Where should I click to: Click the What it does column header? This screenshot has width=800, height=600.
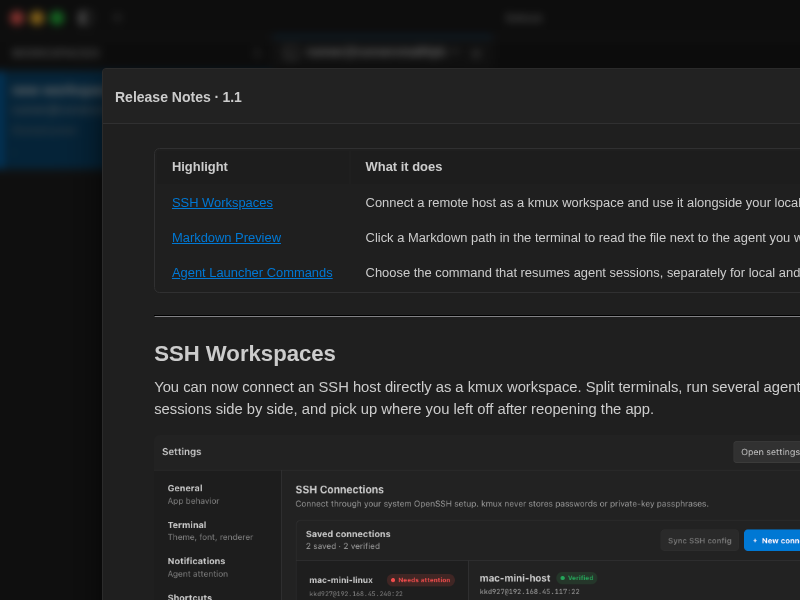click(x=404, y=167)
